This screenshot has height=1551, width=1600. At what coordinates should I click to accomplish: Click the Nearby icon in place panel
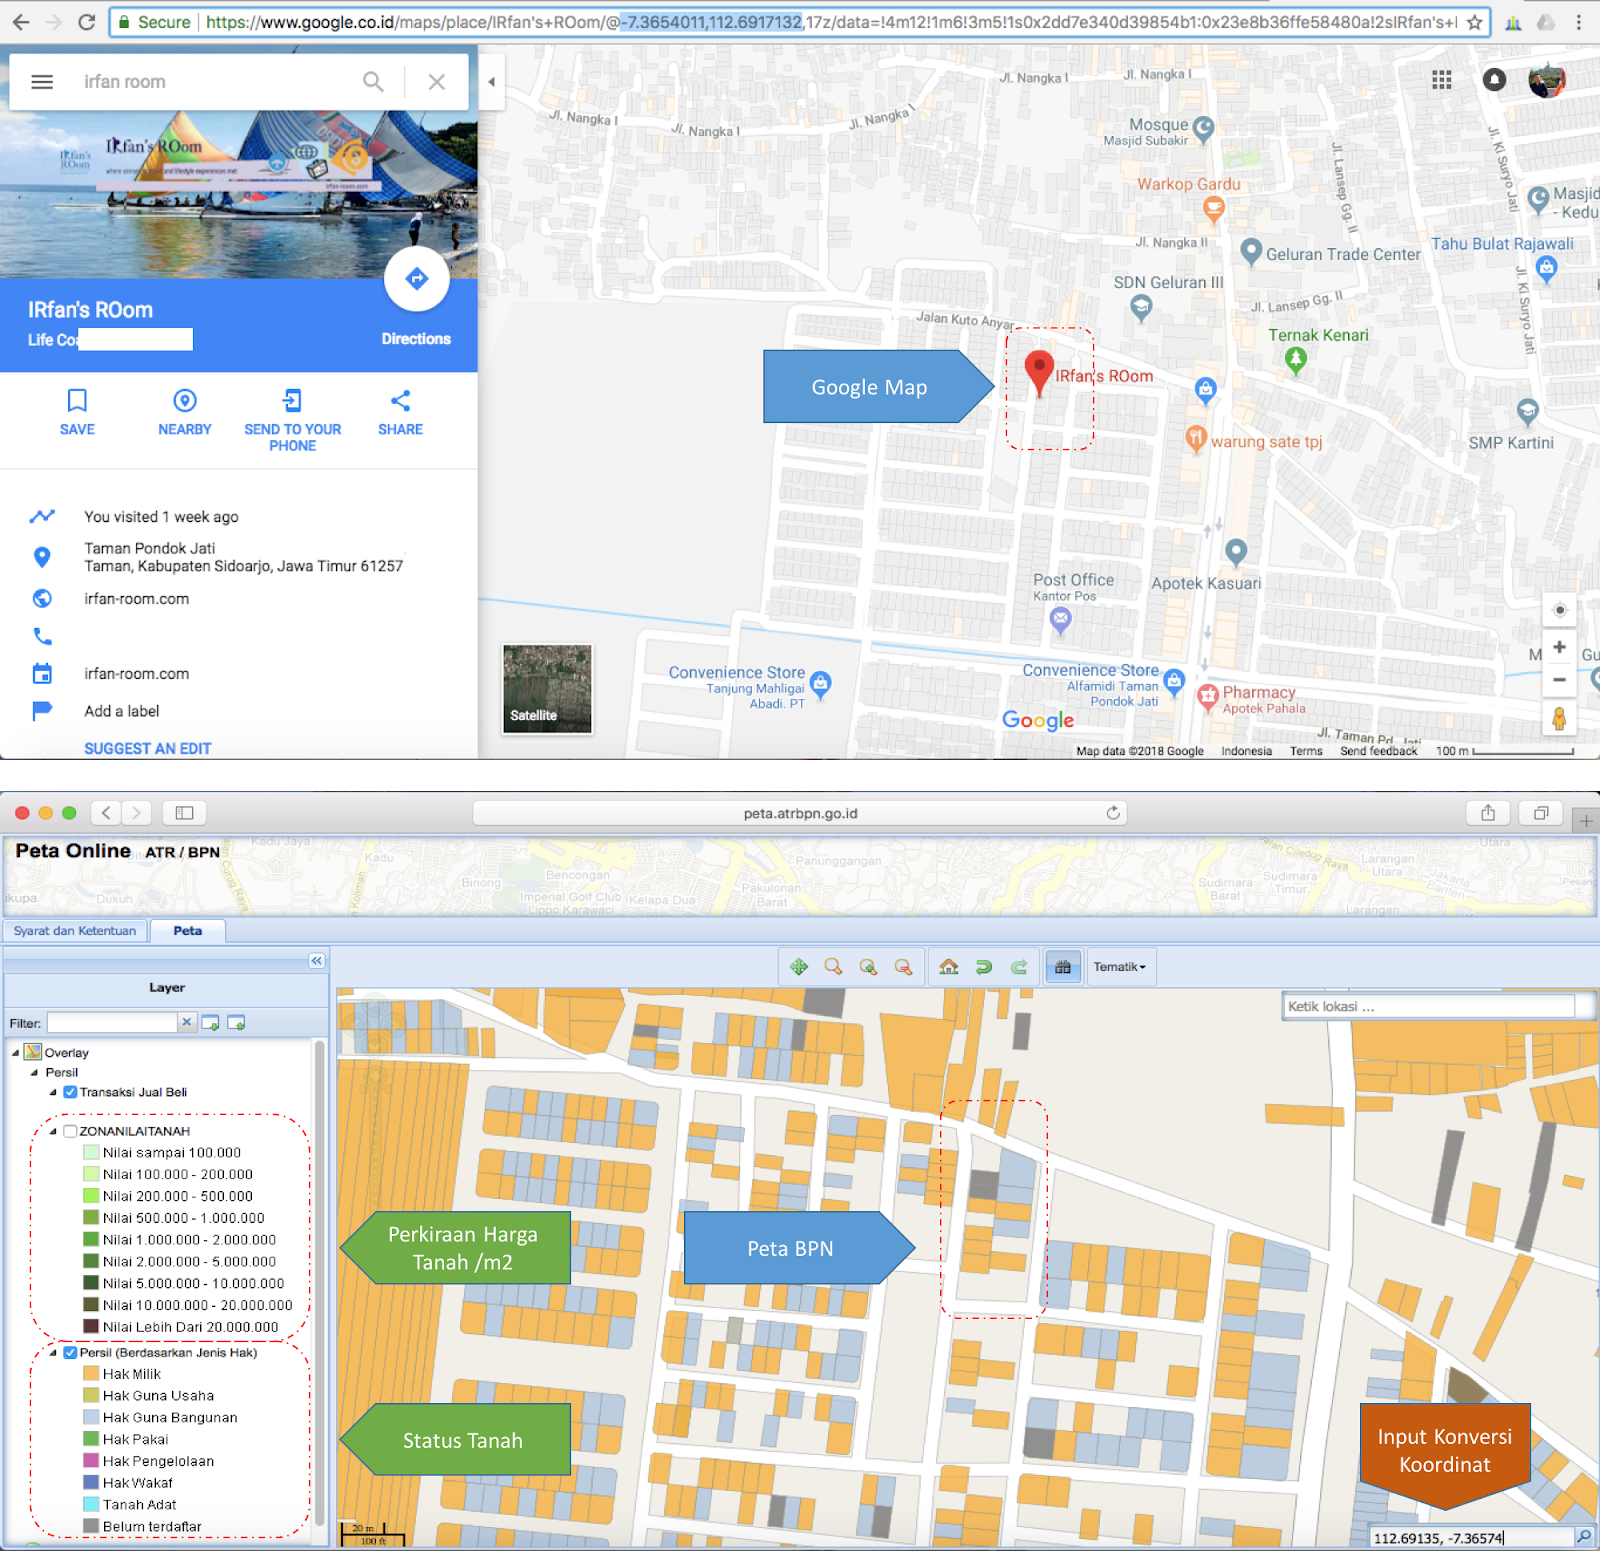[184, 401]
